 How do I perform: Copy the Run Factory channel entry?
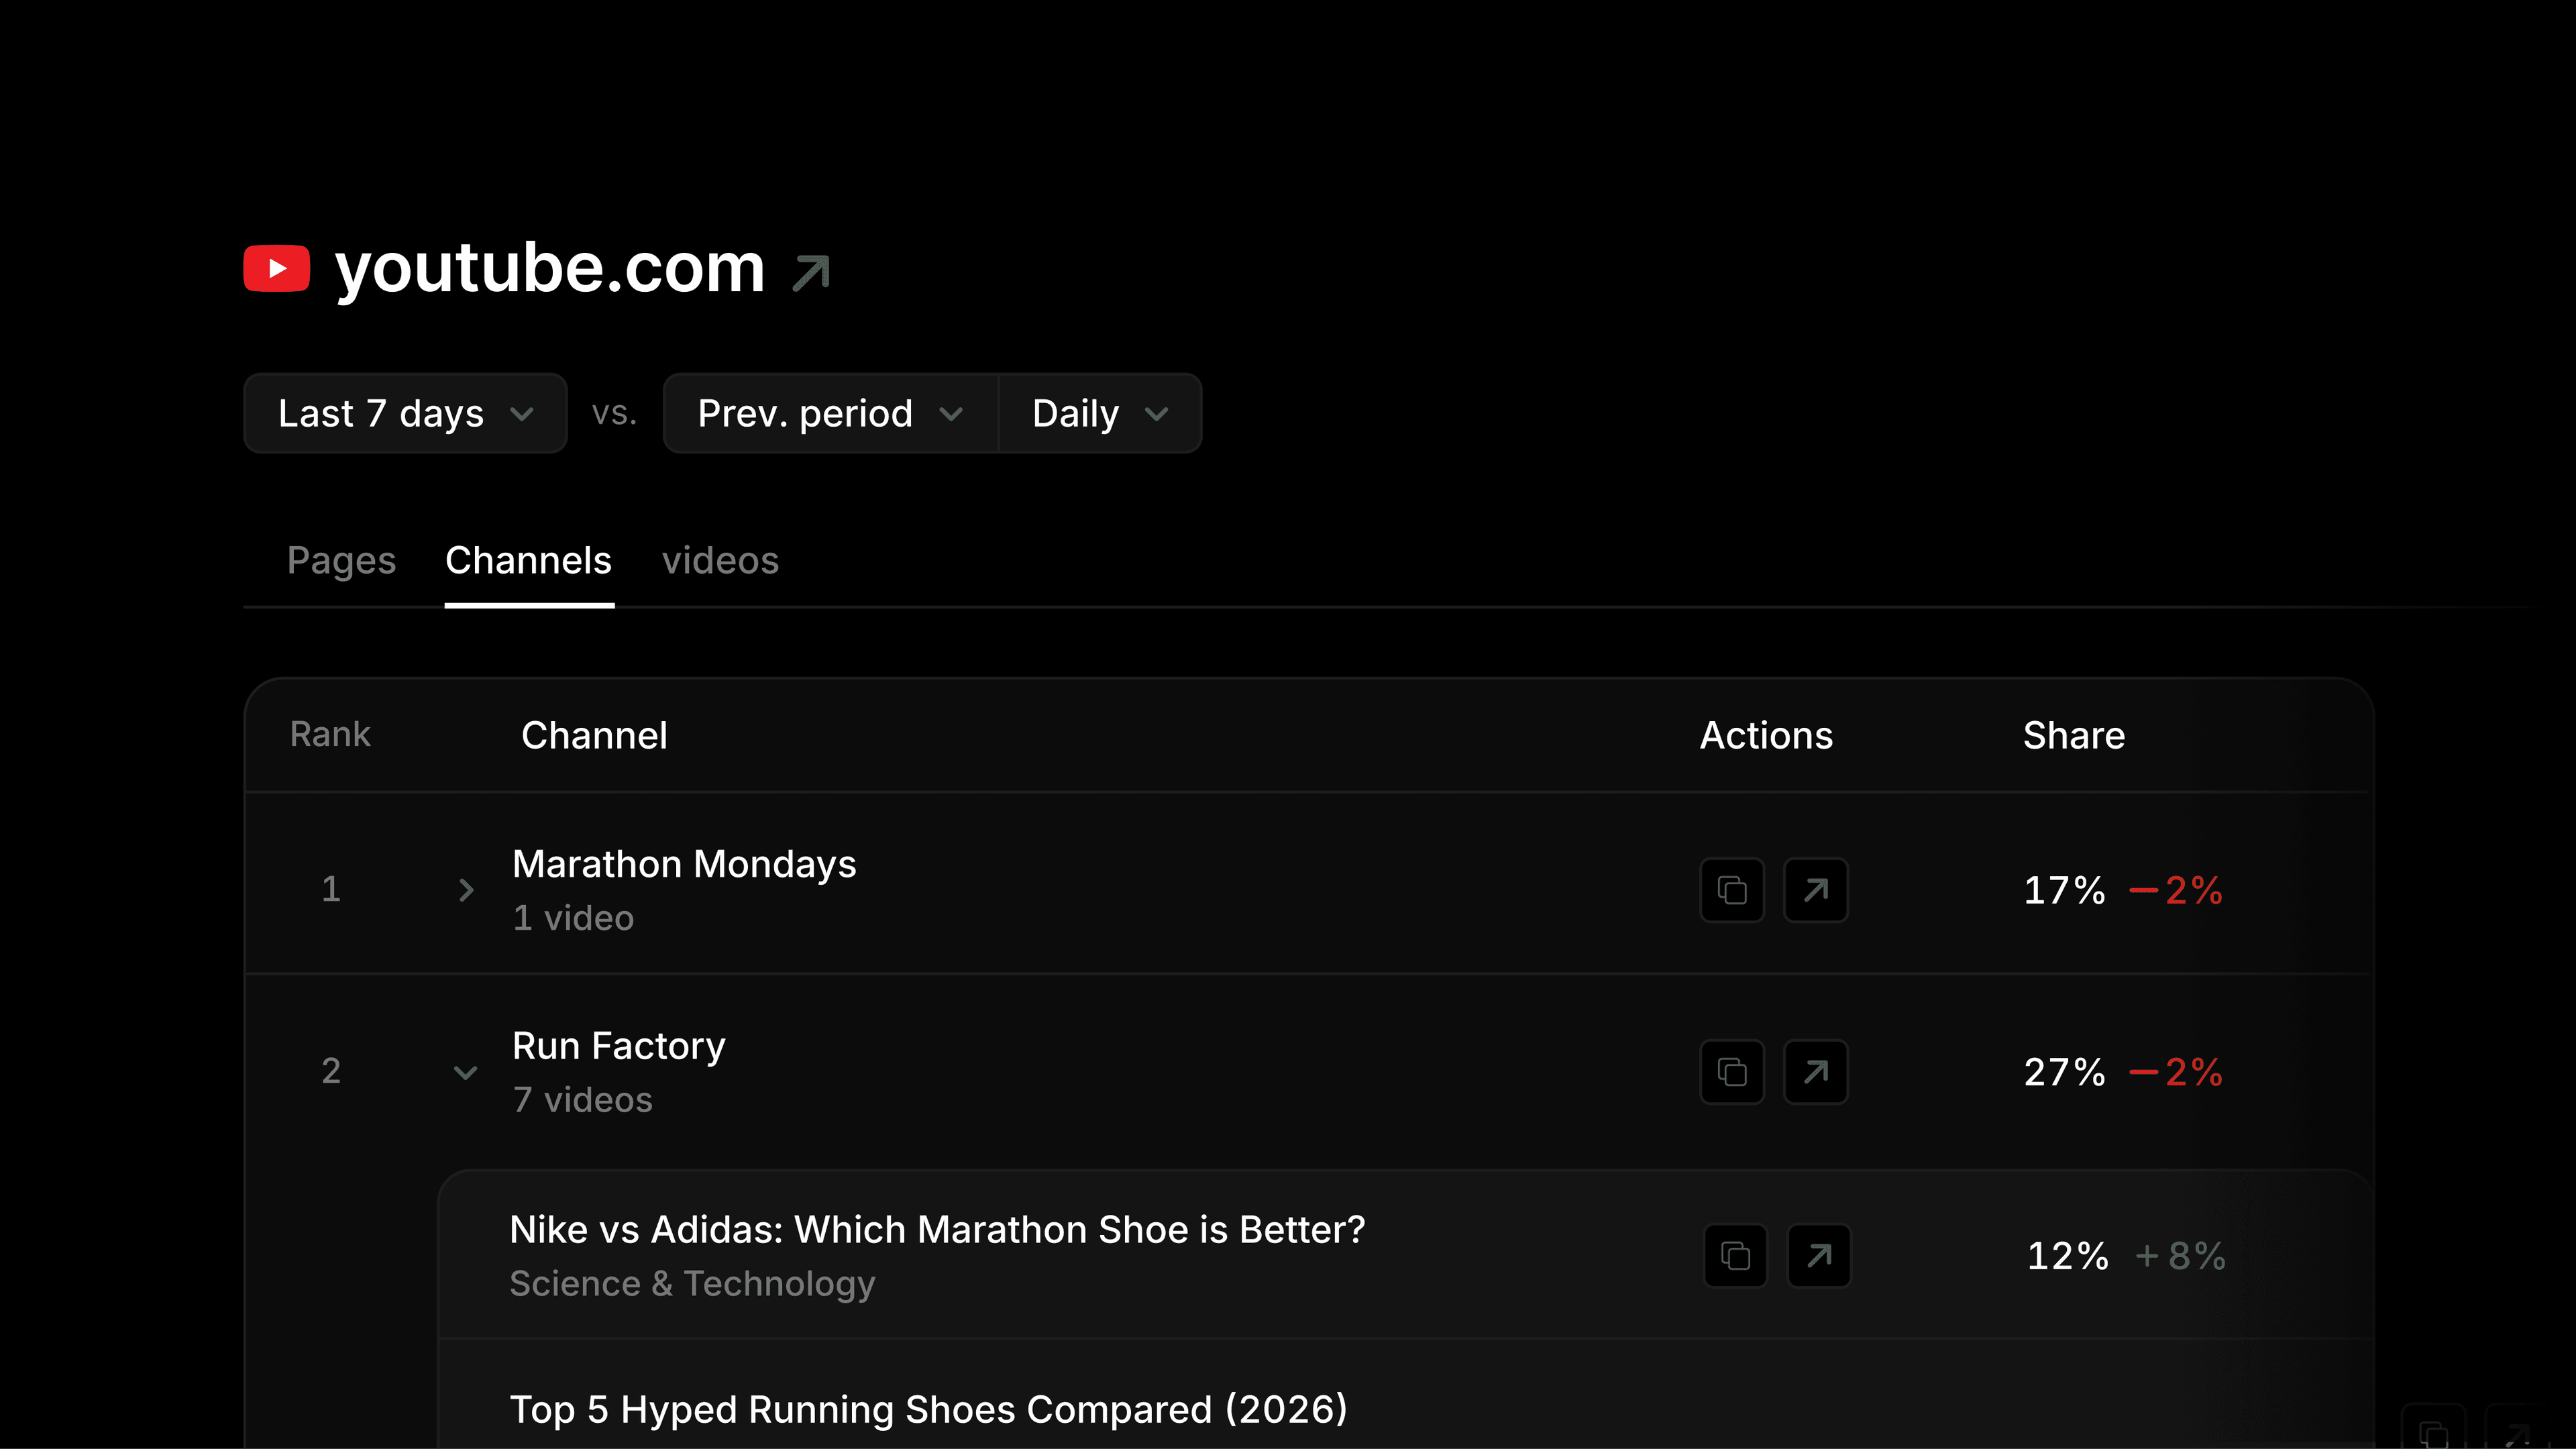click(x=1732, y=1072)
